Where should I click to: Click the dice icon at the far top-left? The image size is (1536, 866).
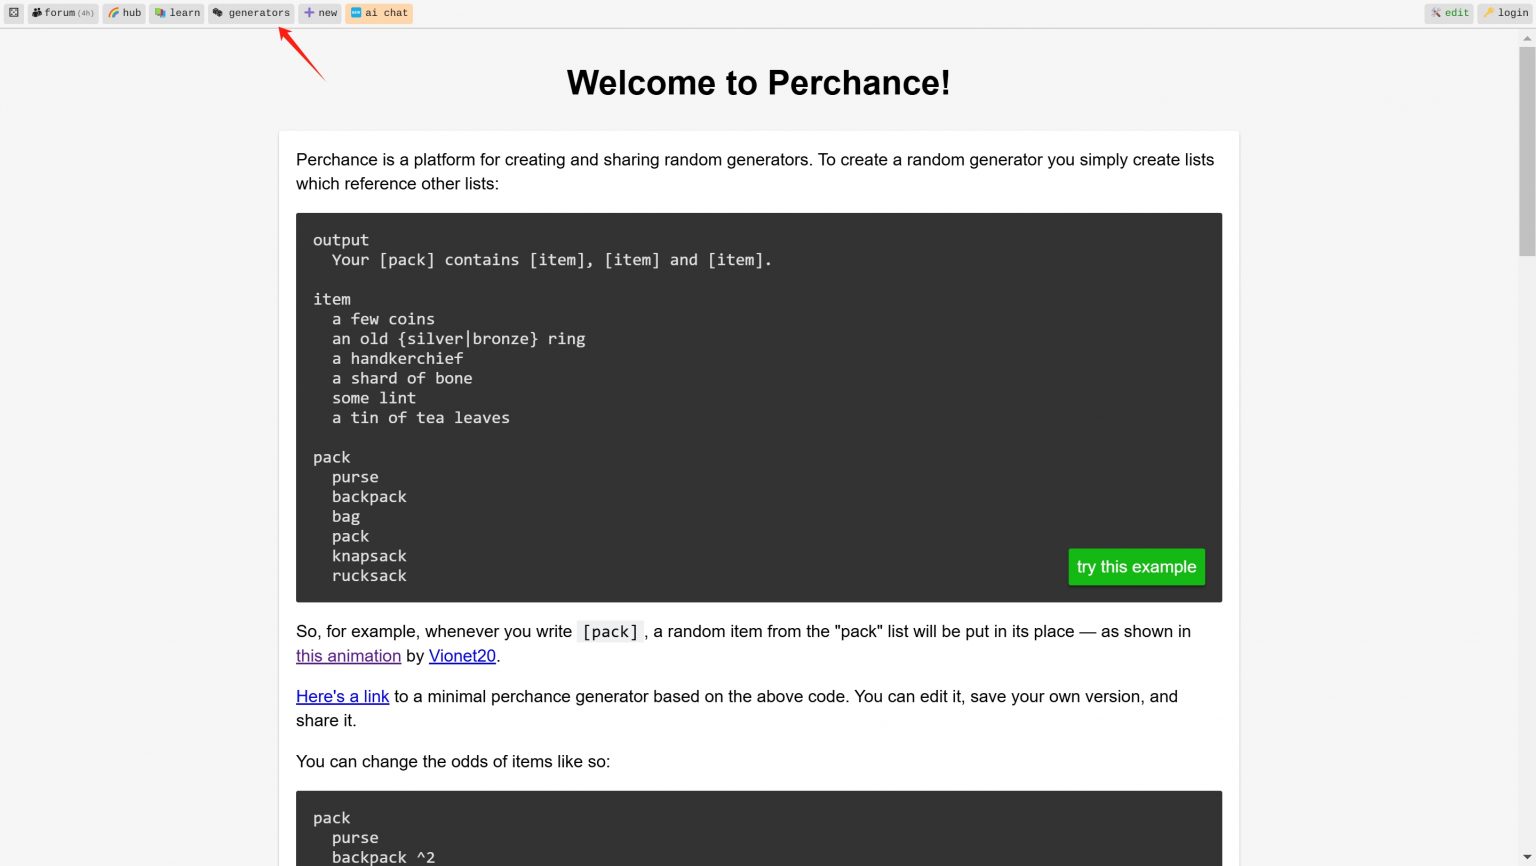12,12
